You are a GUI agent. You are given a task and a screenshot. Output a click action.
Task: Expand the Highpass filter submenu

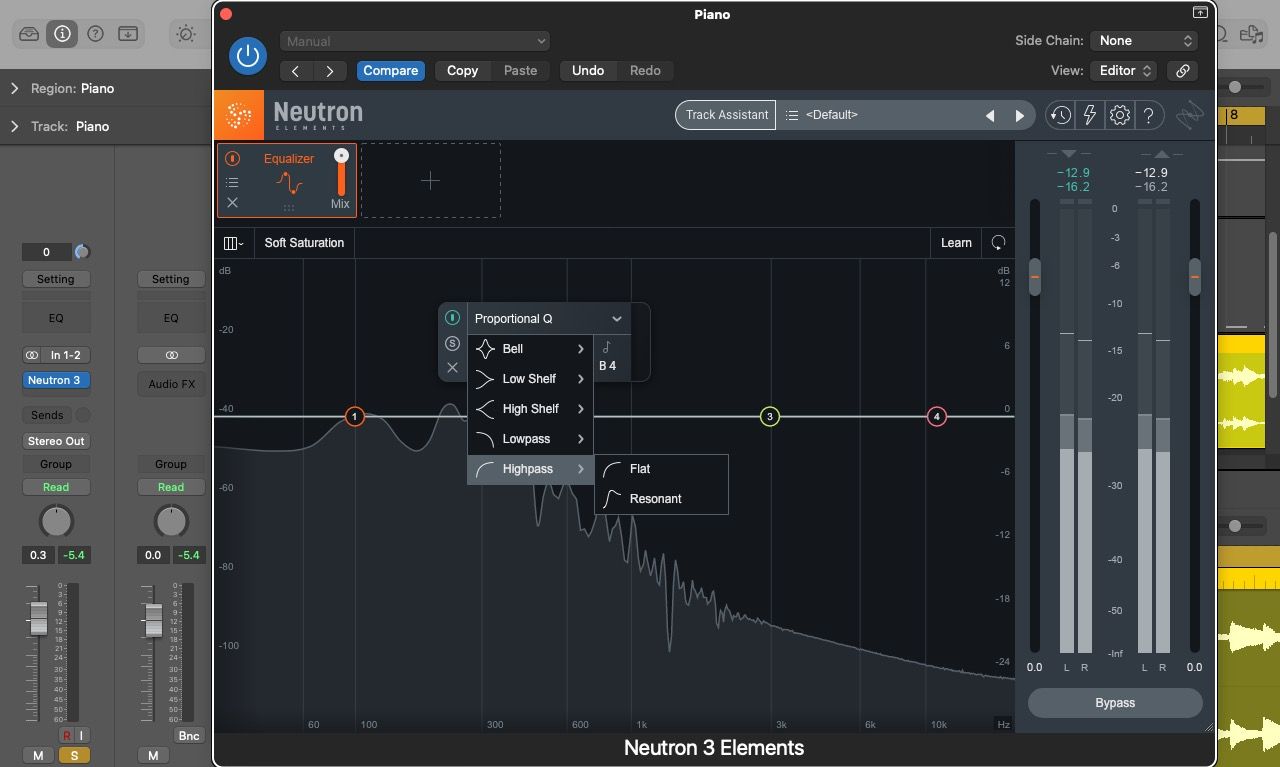point(530,468)
